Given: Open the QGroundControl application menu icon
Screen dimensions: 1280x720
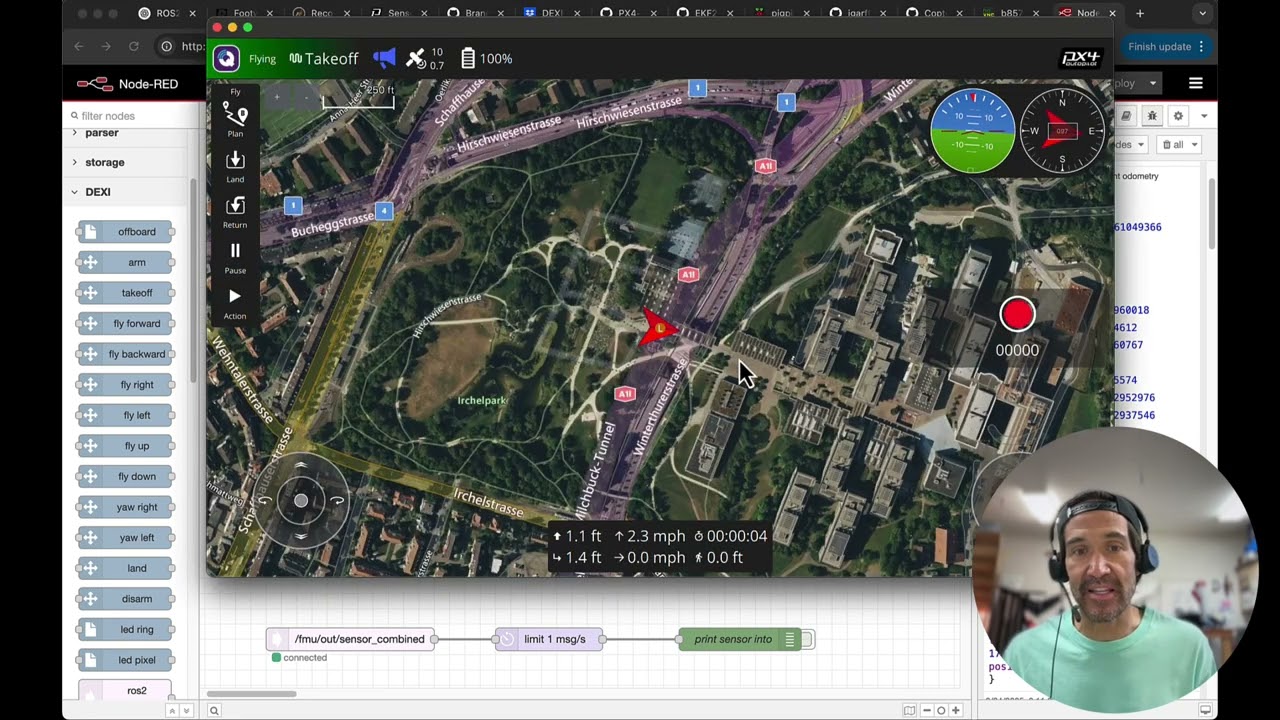Looking at the screenshot, I should coord(226,59).
